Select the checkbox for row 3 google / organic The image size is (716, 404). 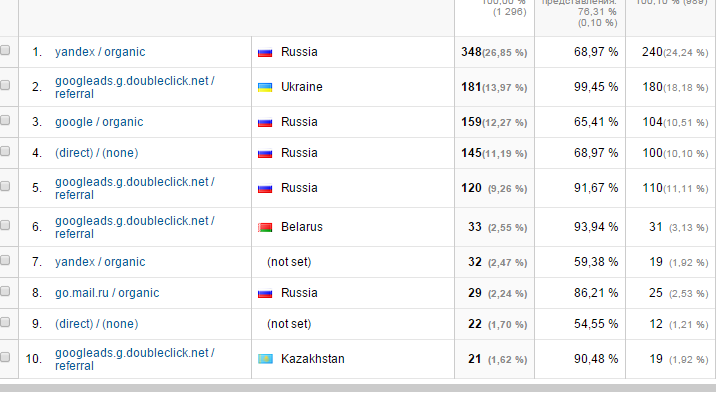point(6,122)
